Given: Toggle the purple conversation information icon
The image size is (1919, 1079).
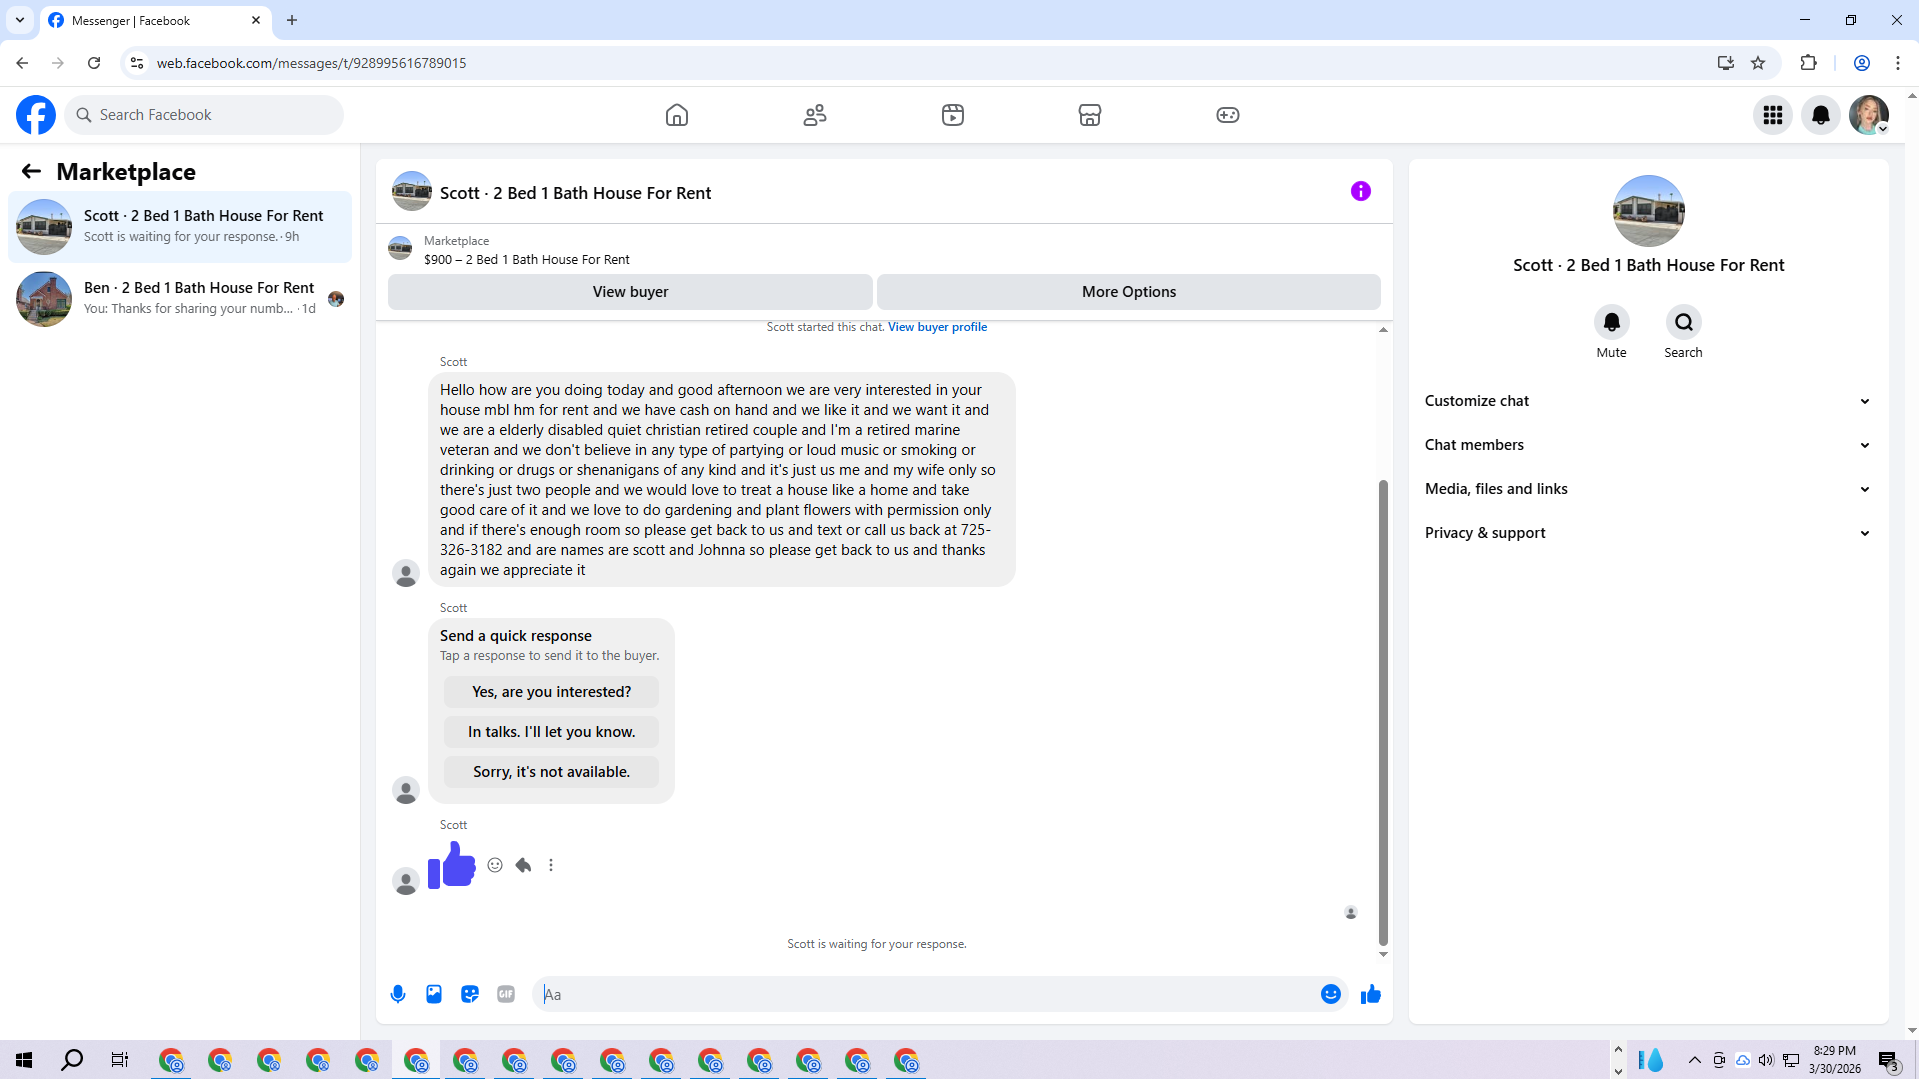Looking at the screenshot, I should point(1361,191).
